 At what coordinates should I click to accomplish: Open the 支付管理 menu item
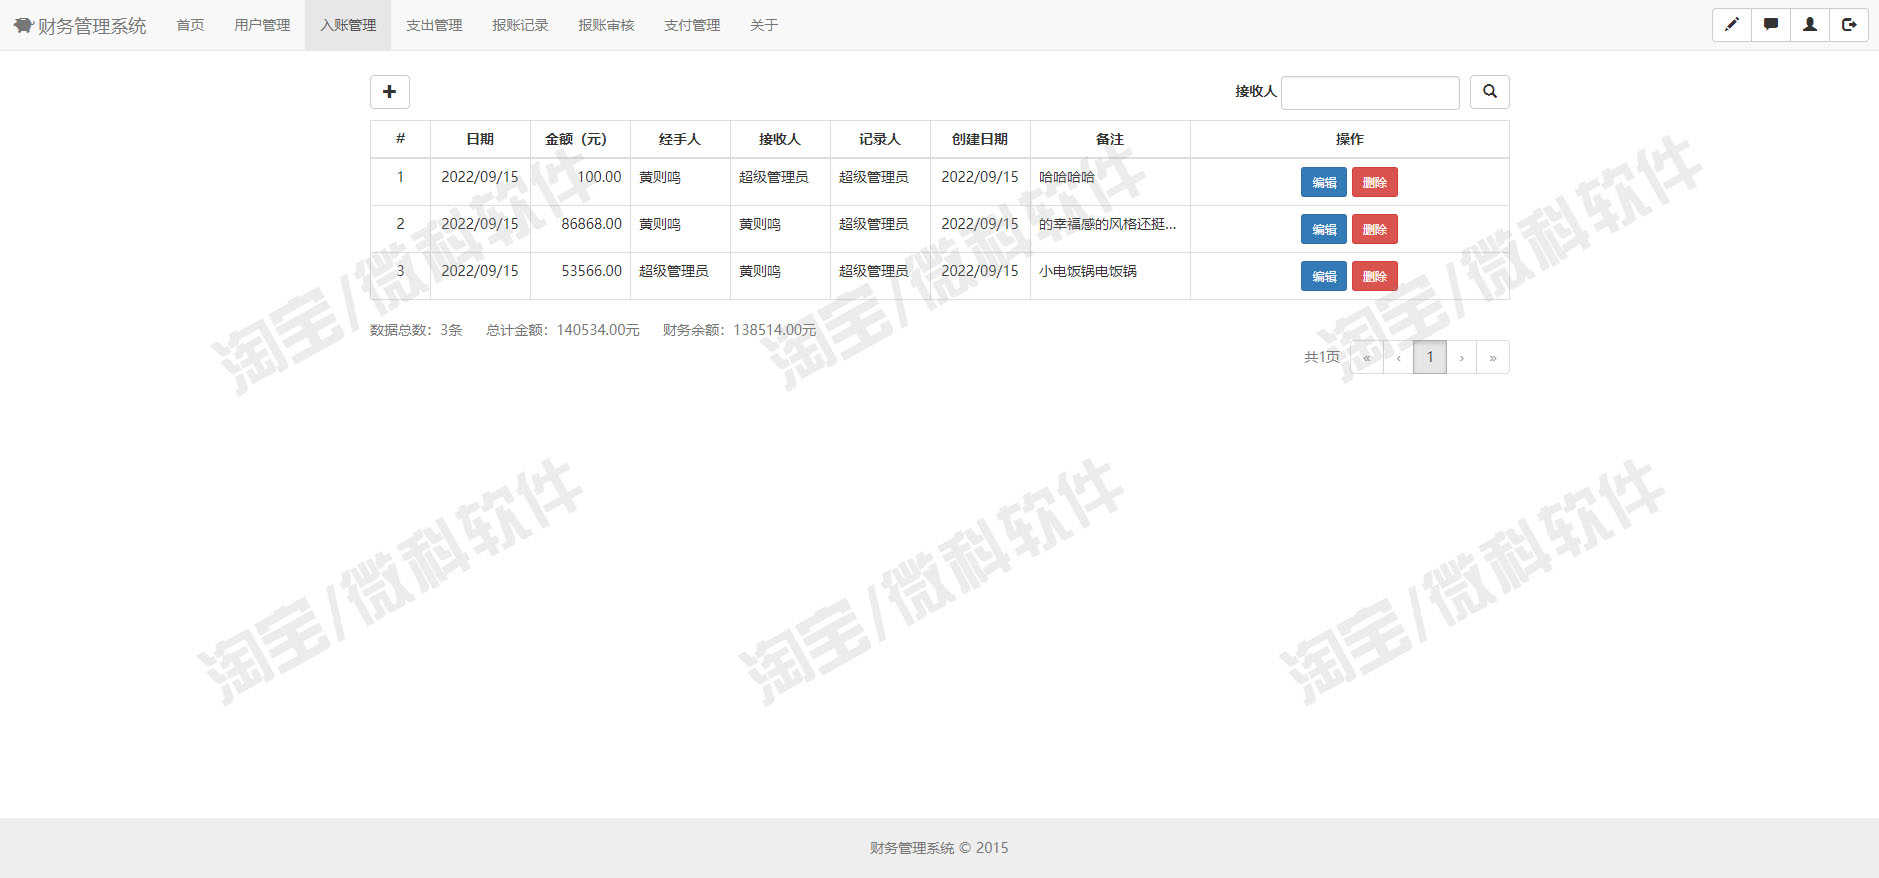pyautogui.click(x=692, y=25)
